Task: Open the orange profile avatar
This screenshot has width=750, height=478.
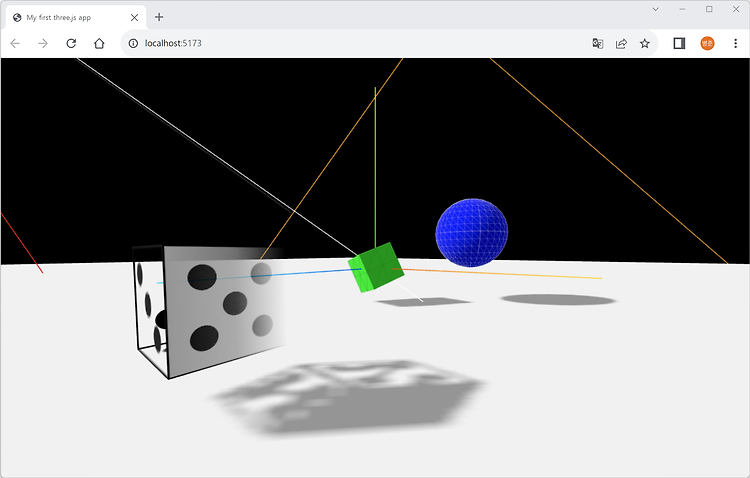Action: 707,44
